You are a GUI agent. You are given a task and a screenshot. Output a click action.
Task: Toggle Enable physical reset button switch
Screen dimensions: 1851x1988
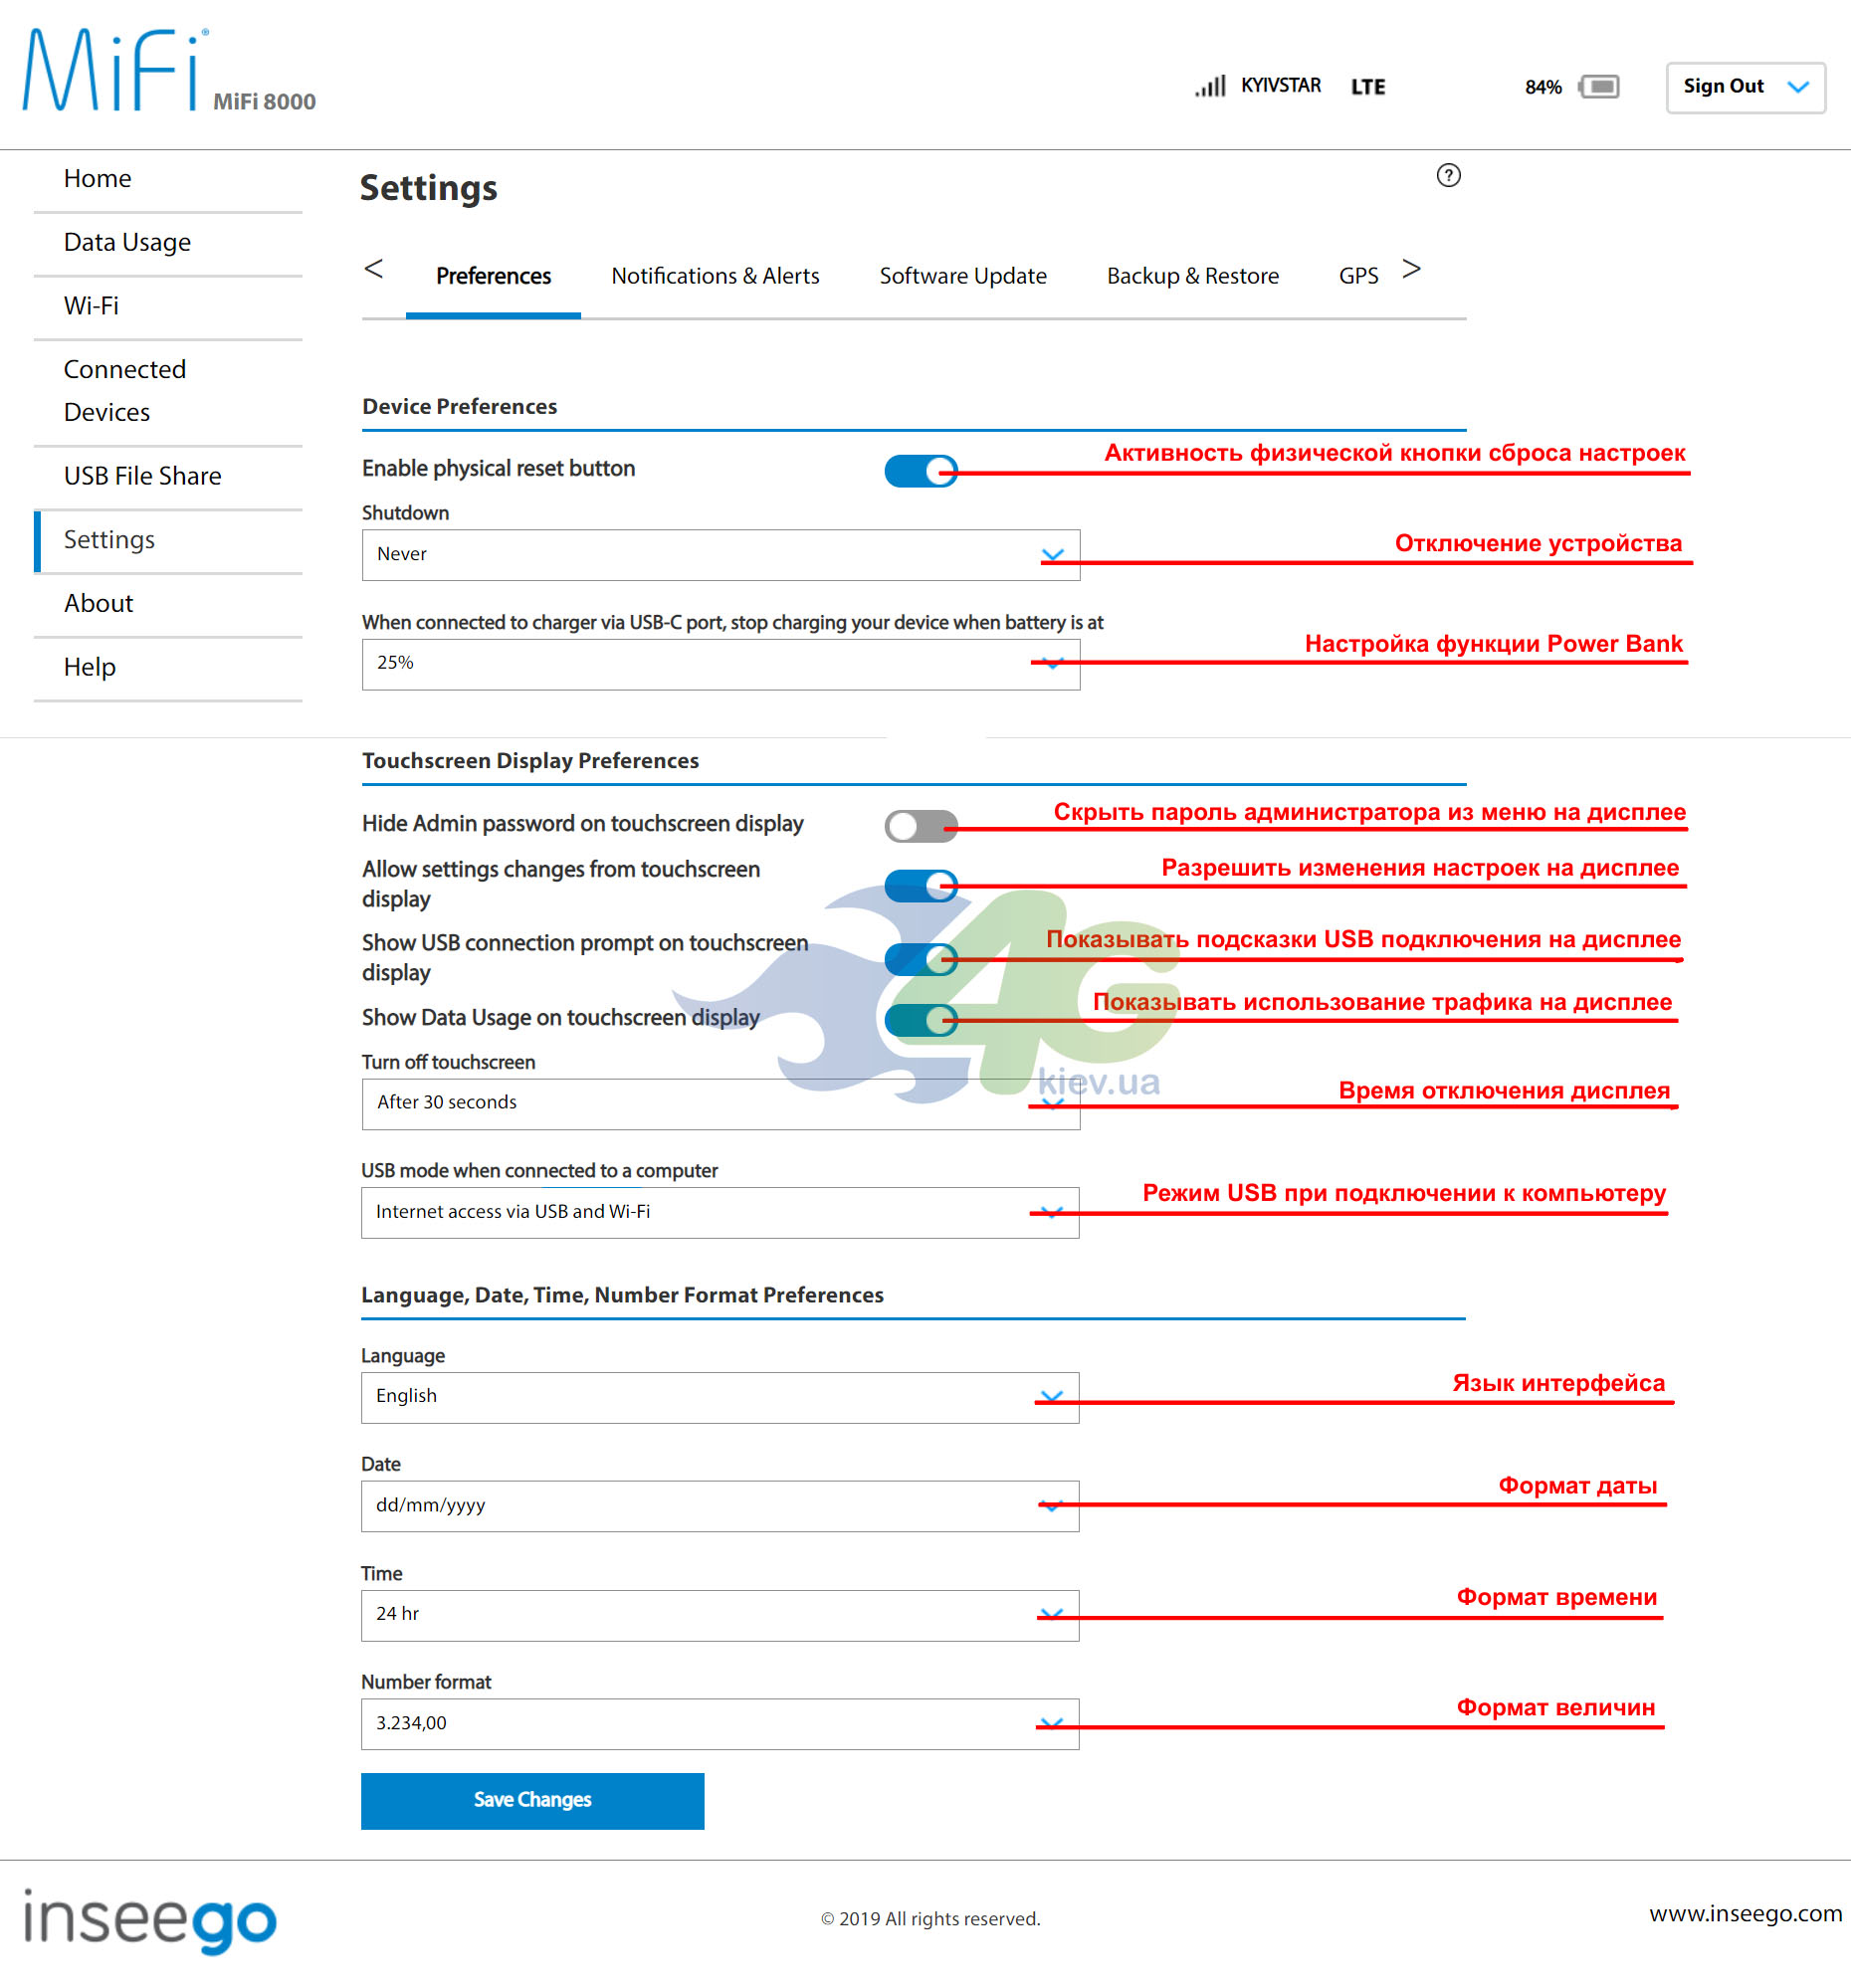pos(920,470)
